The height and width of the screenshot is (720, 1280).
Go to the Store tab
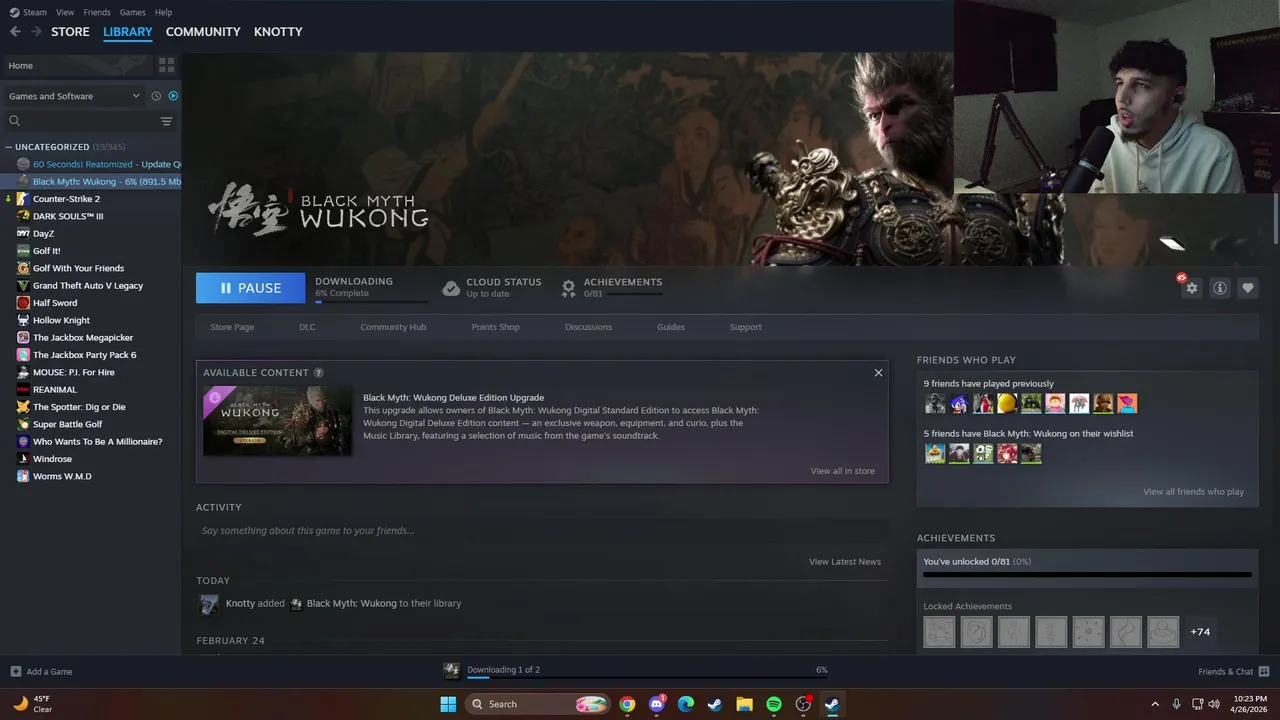[x=70, y=32]
